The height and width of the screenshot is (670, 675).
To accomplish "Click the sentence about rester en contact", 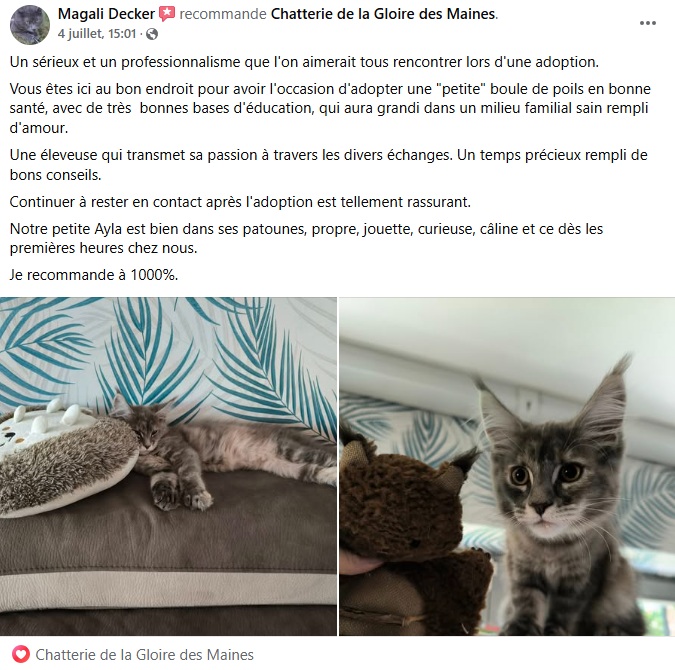I will click(x=240, y=202).
